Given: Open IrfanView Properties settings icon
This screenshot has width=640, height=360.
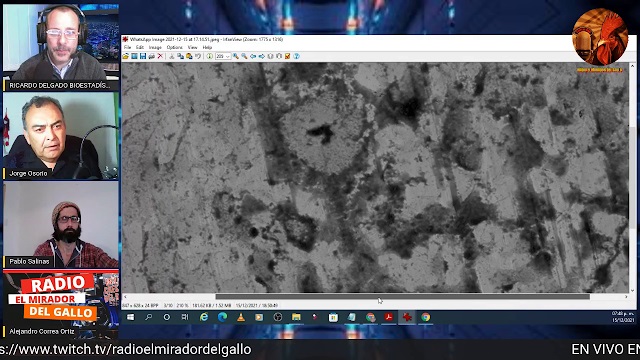Looking at the screenshot, I should click(288, 56).
